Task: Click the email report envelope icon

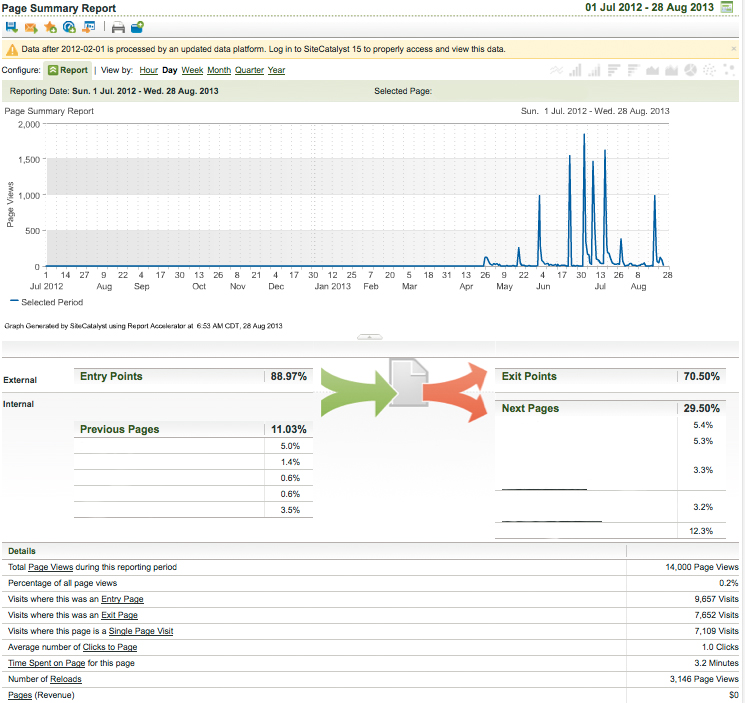Action: (31, 28)
